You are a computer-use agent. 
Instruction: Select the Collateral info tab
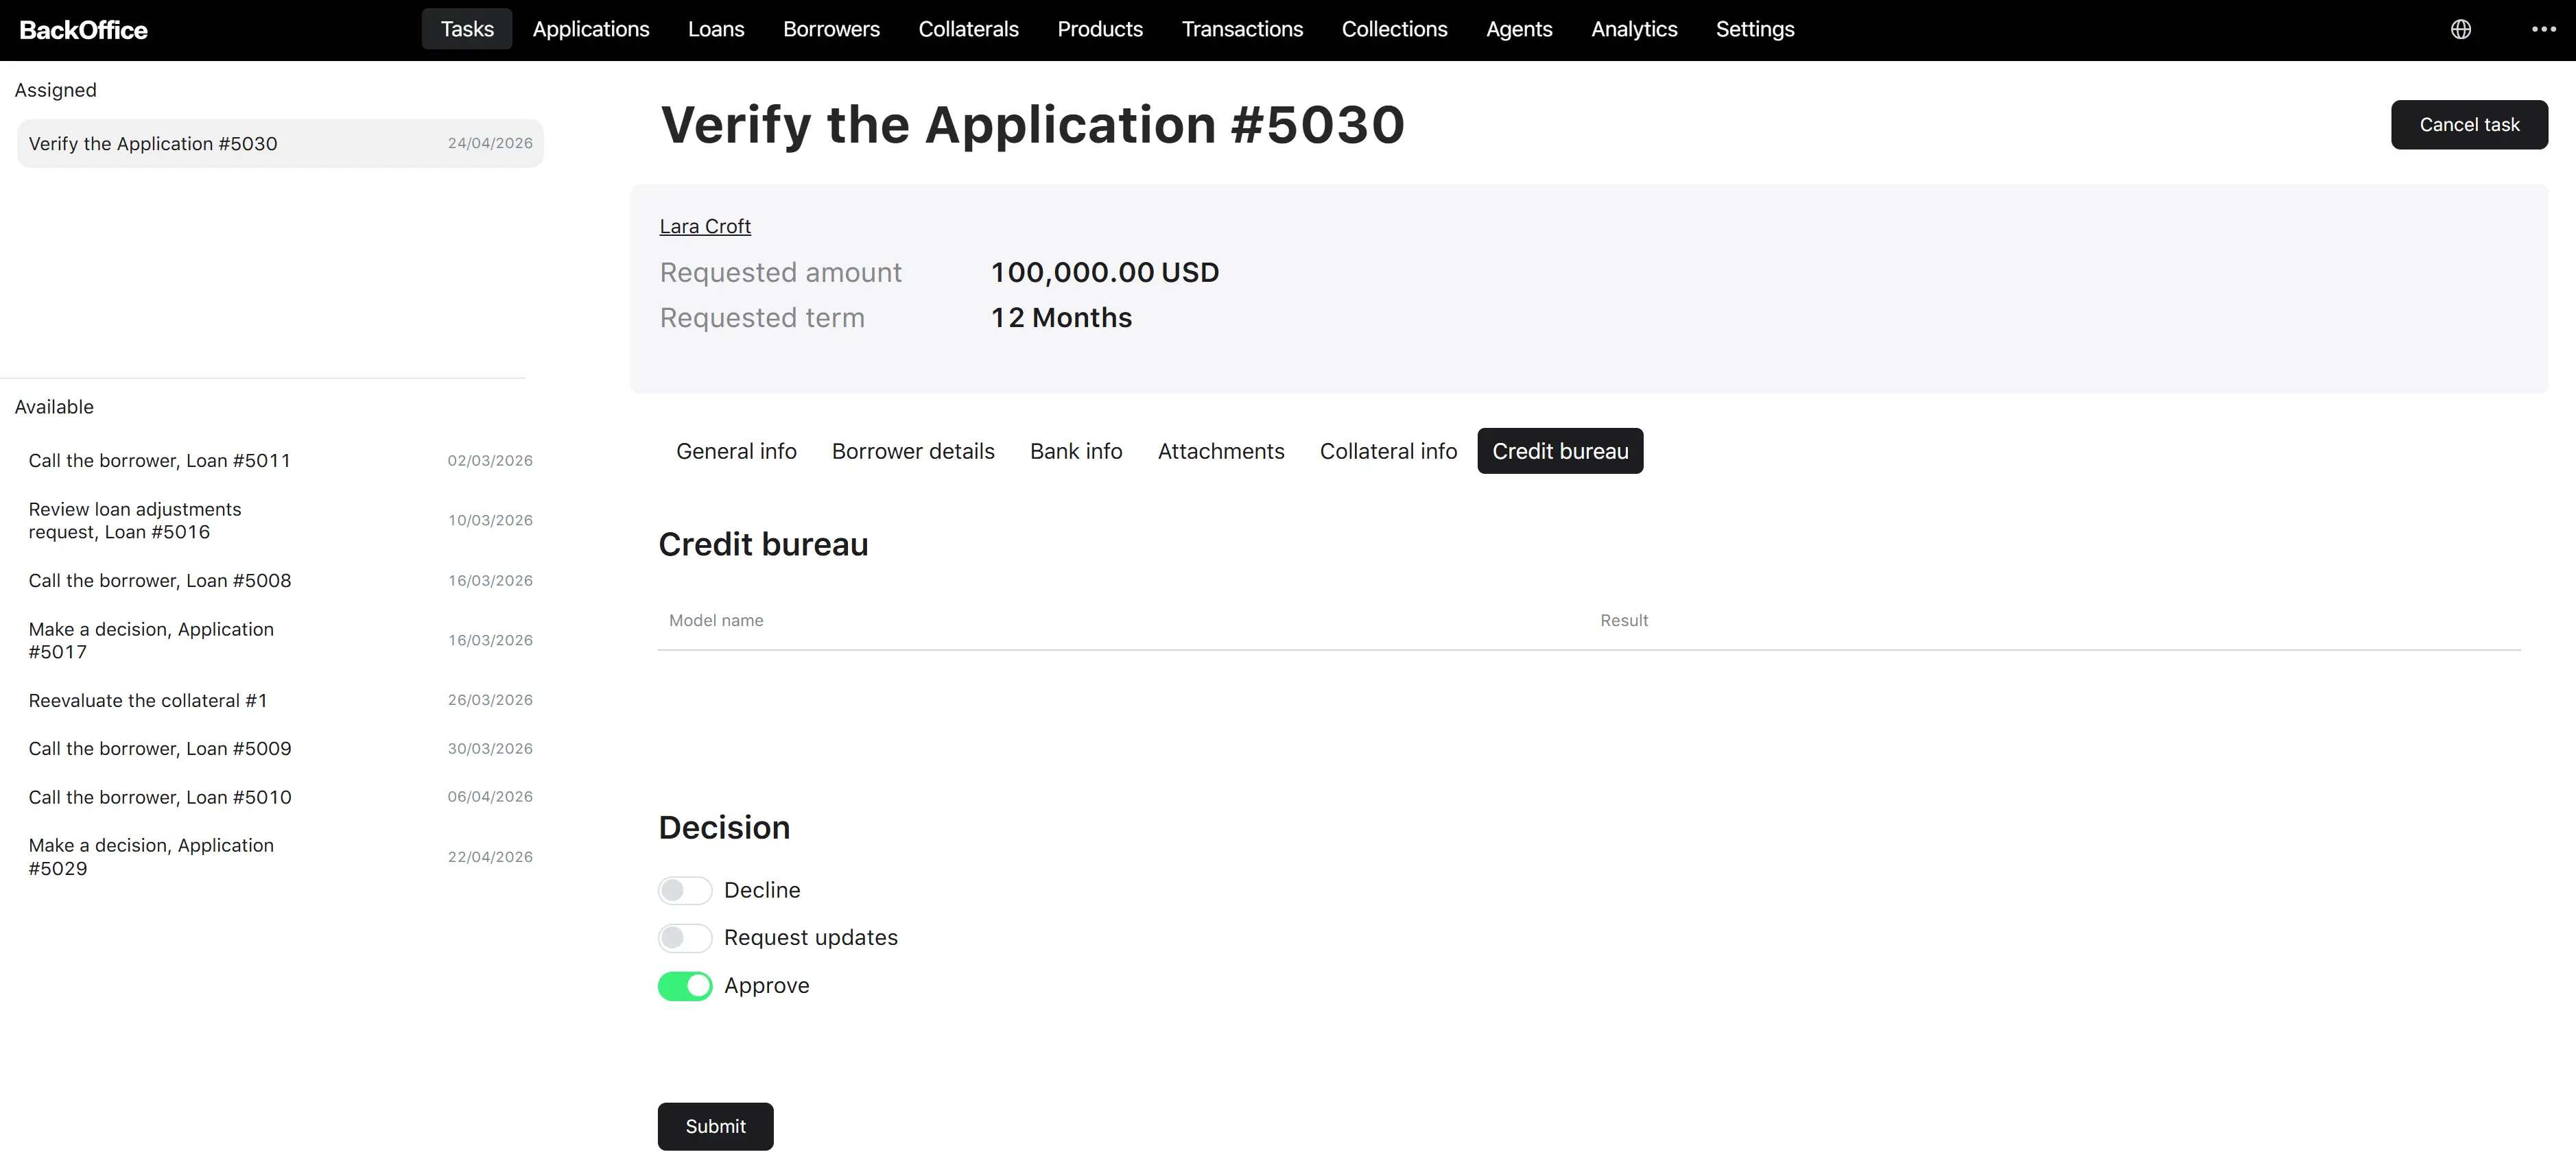click(1388, 451)
